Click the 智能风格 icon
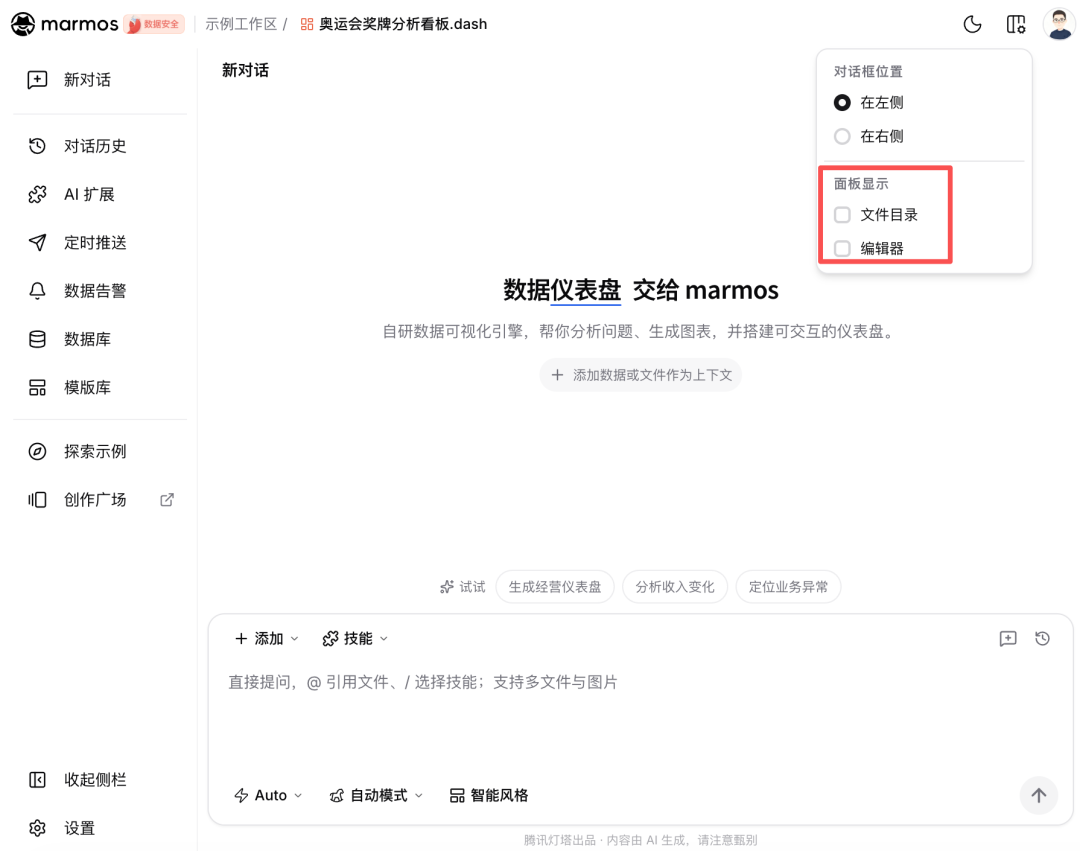The height and width of the screenshot is (851, 1080). click(x=457, y=796)
